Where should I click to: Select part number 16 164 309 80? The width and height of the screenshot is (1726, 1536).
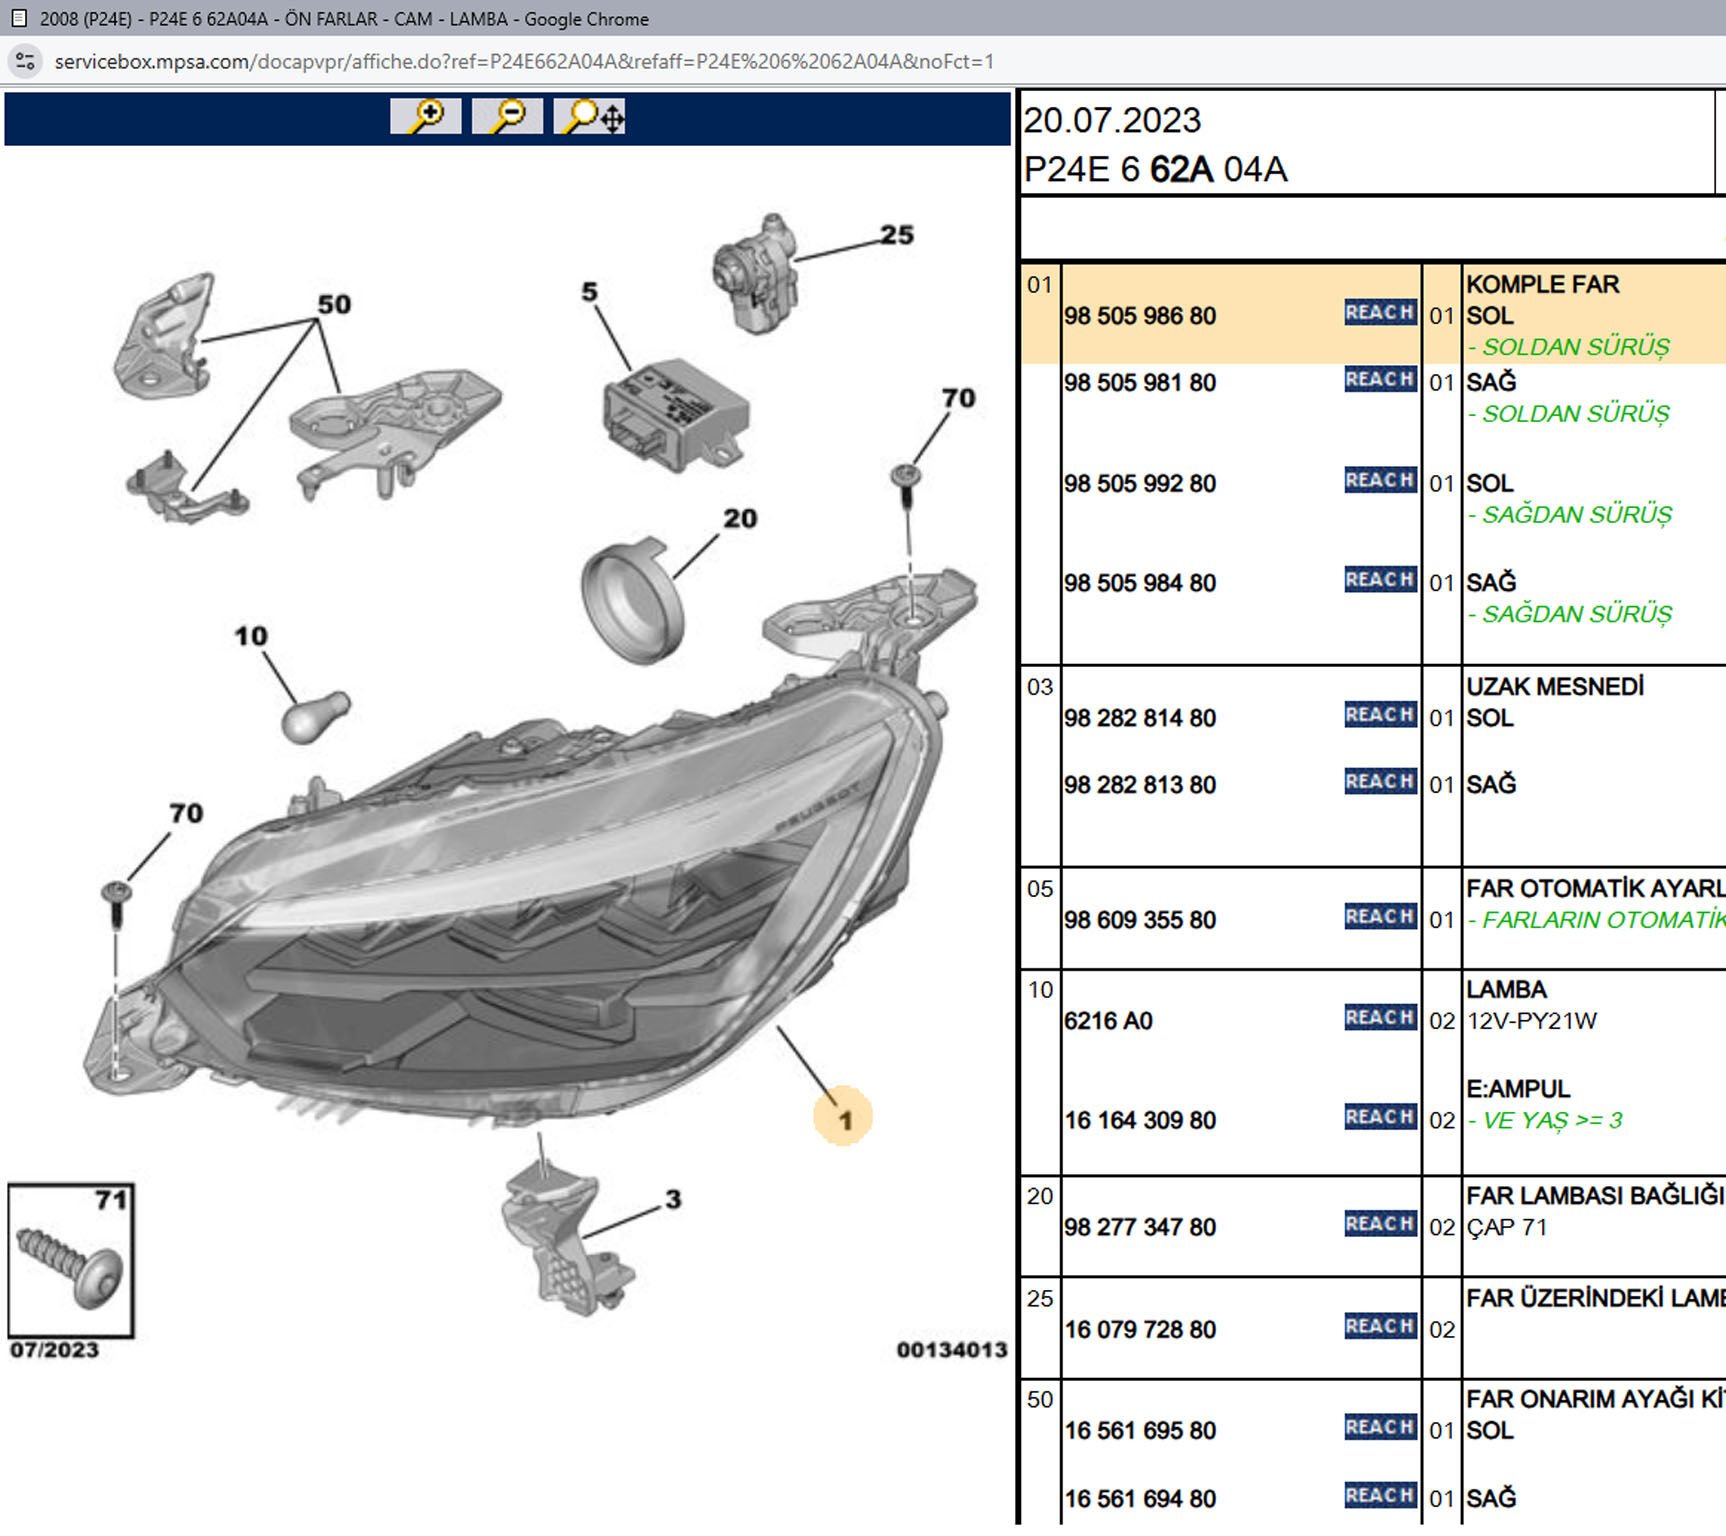(x=1140, y=1120)
